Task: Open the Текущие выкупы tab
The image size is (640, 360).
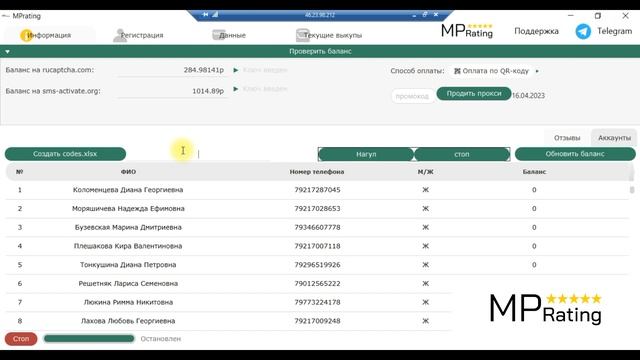Action: (x=332, y=35)
